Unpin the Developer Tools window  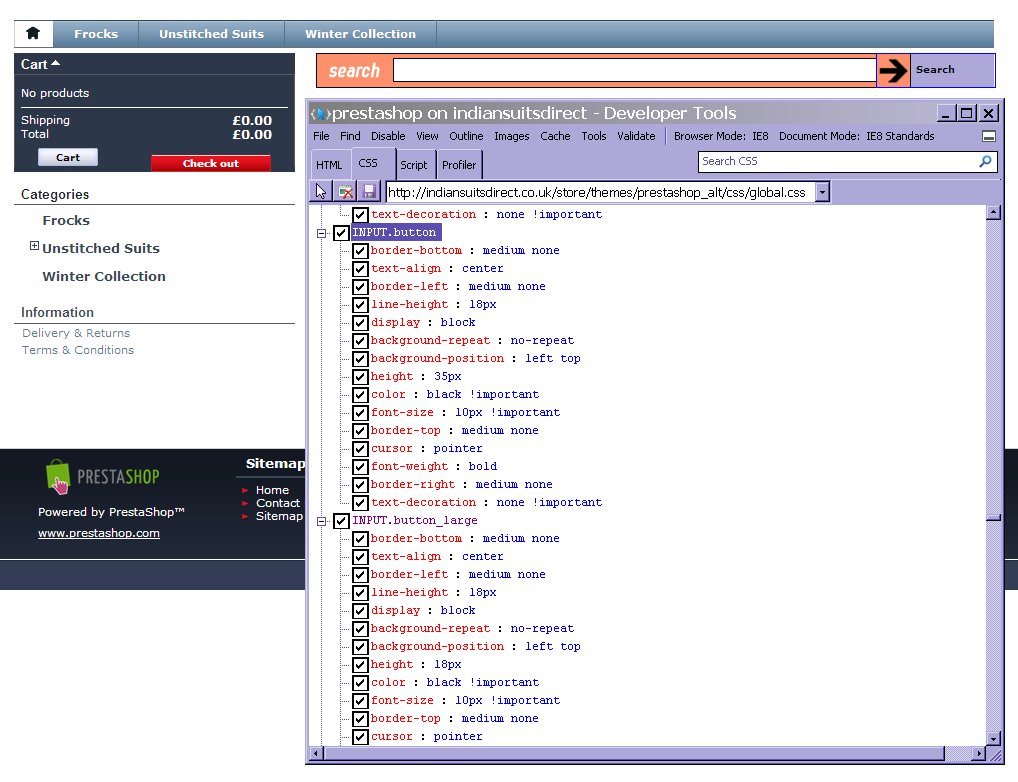click(x=989, y=136)
